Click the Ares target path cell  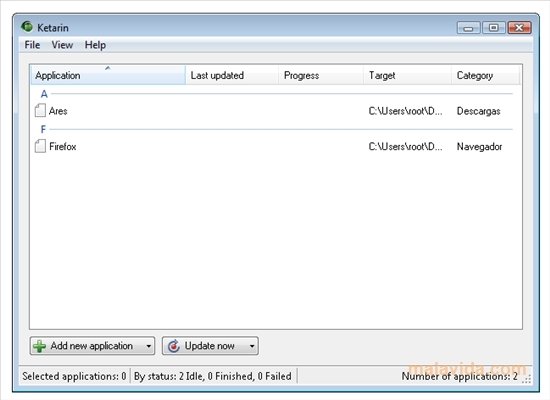(405, 111)
